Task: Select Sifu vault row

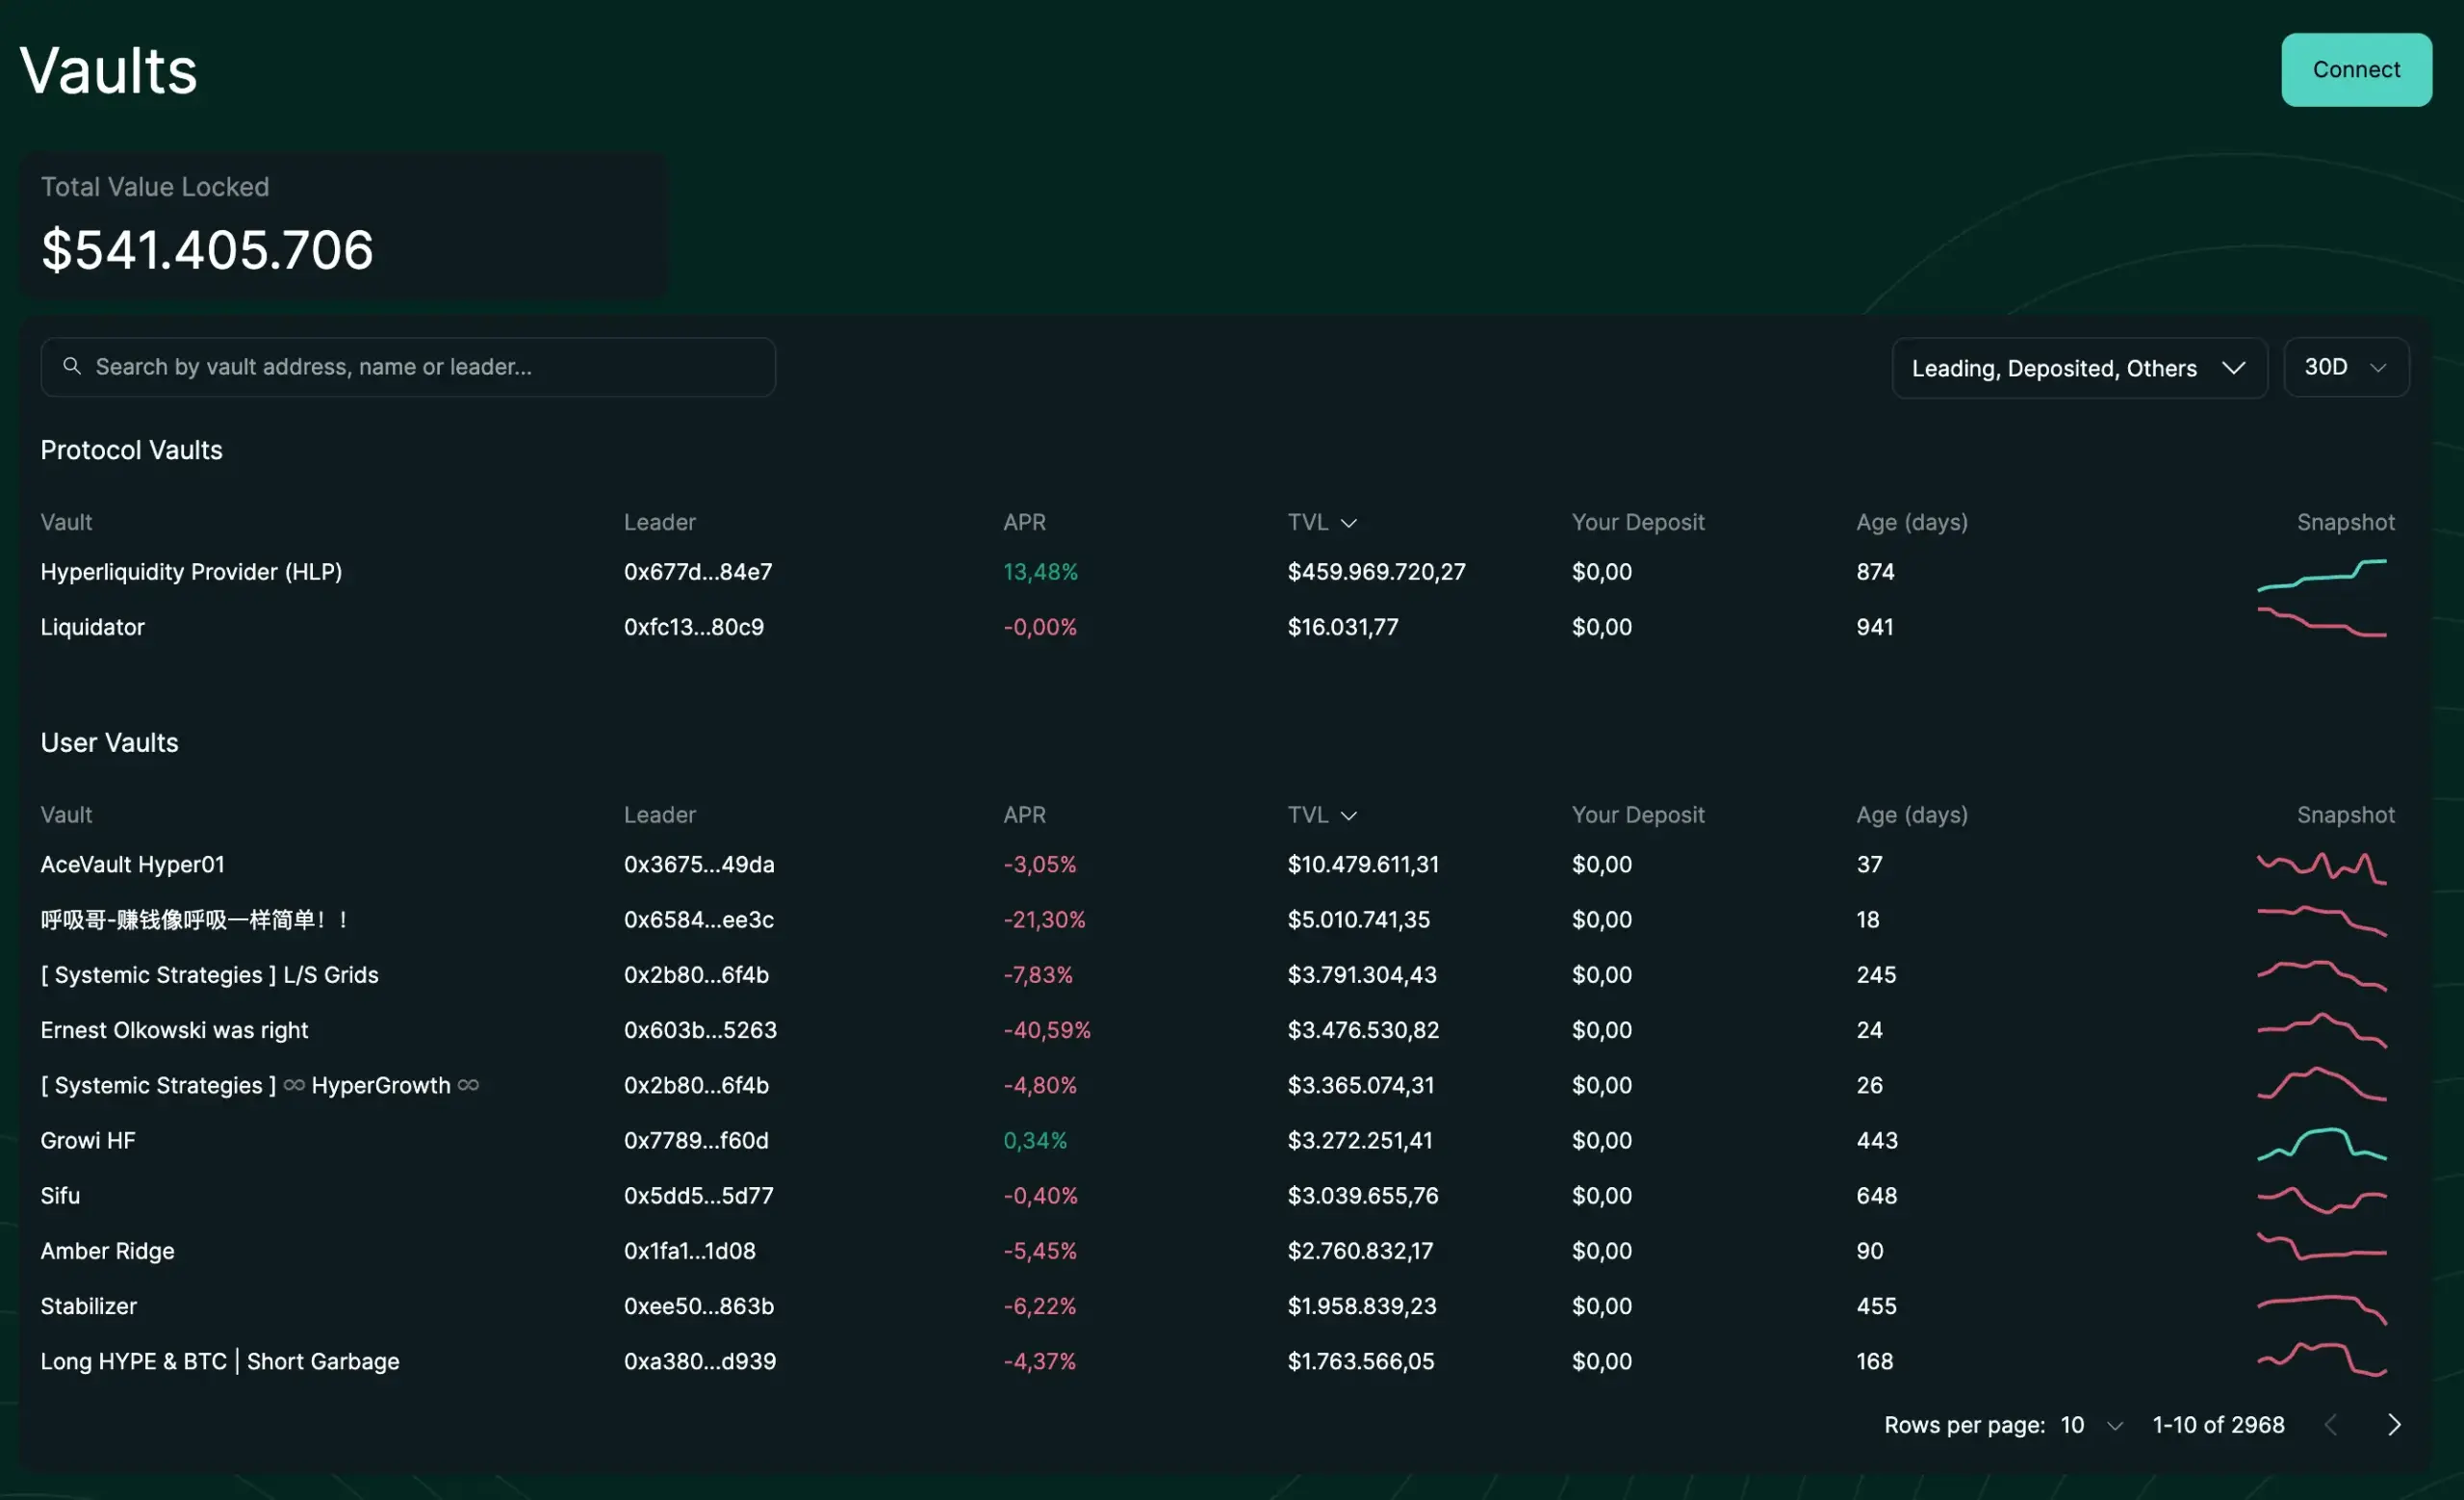Action: pos(60,1196)
